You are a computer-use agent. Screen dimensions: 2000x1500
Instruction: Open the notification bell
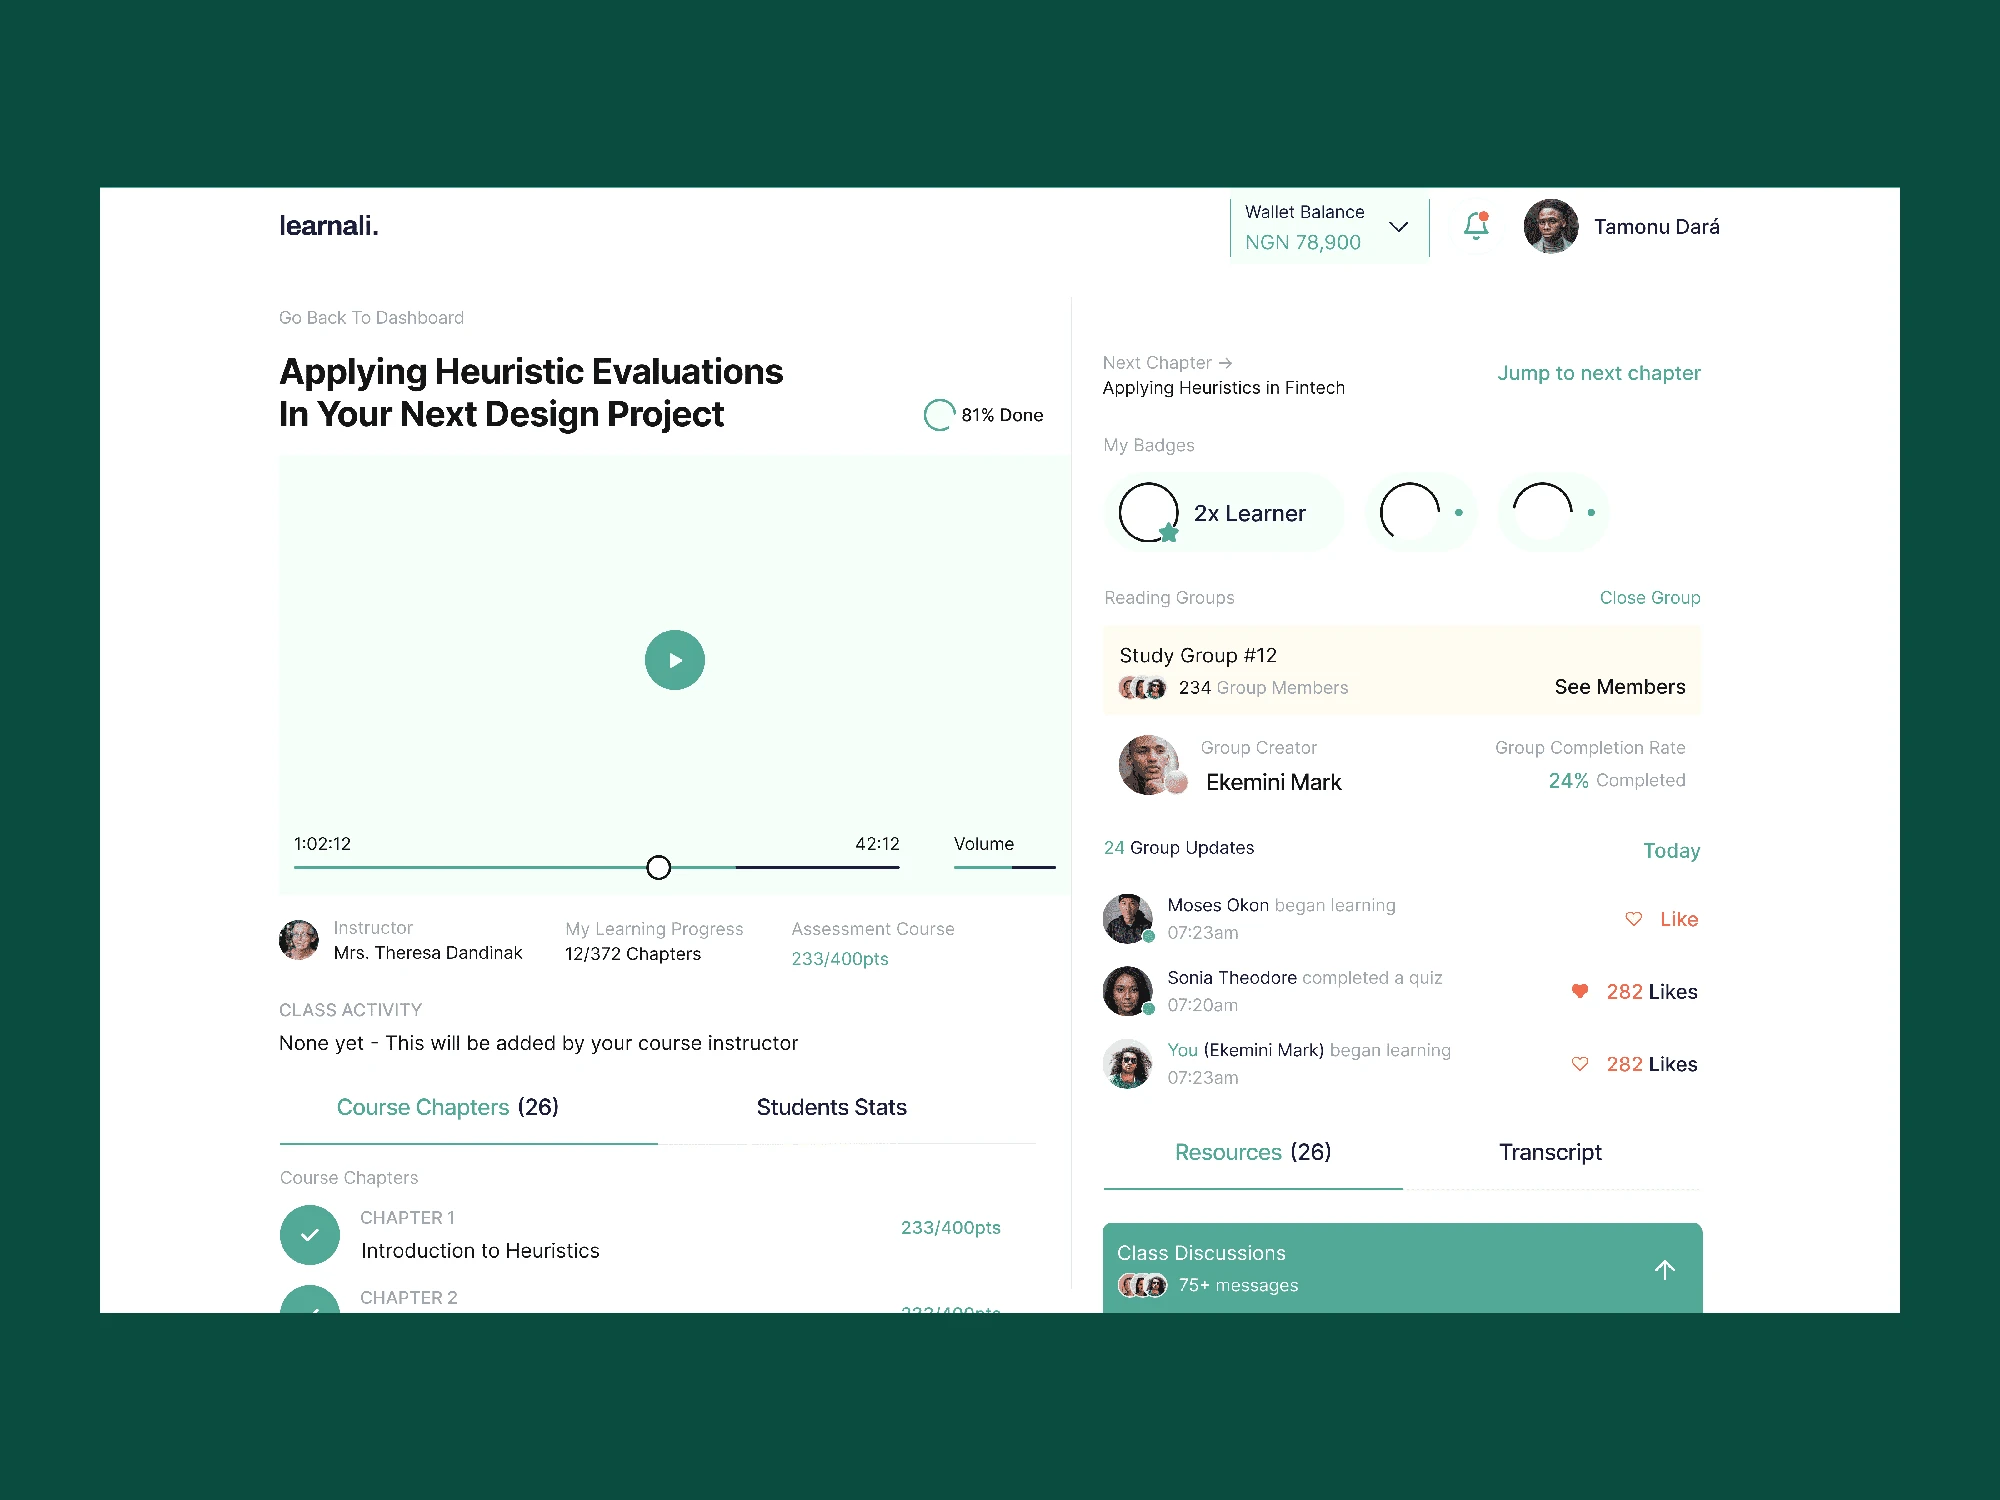point(1476,226)
